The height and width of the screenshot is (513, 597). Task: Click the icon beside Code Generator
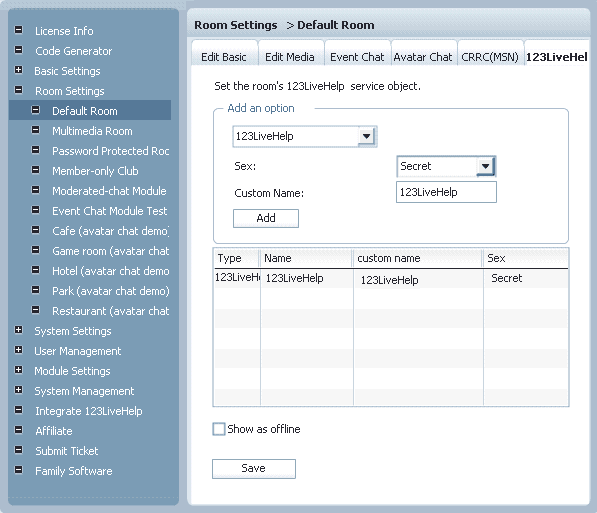tap(18, 50)
